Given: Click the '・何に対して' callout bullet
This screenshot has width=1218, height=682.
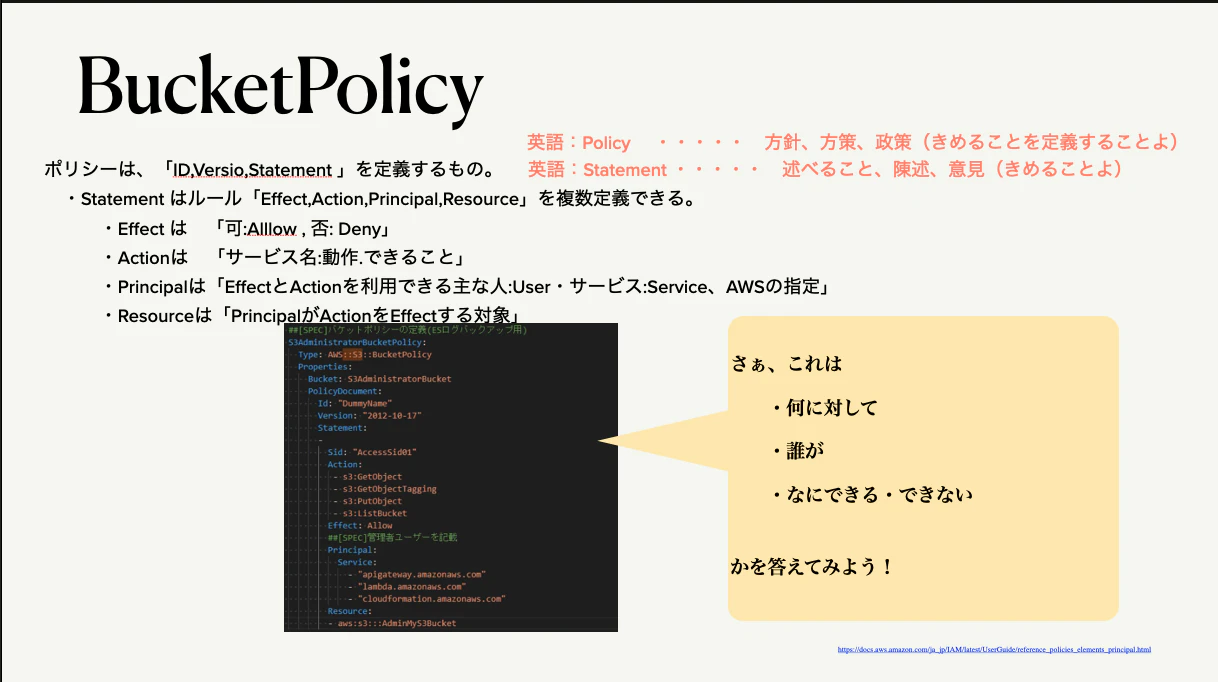Looking at the screenshot, I should pyautogui.click(x=822, y=407).
